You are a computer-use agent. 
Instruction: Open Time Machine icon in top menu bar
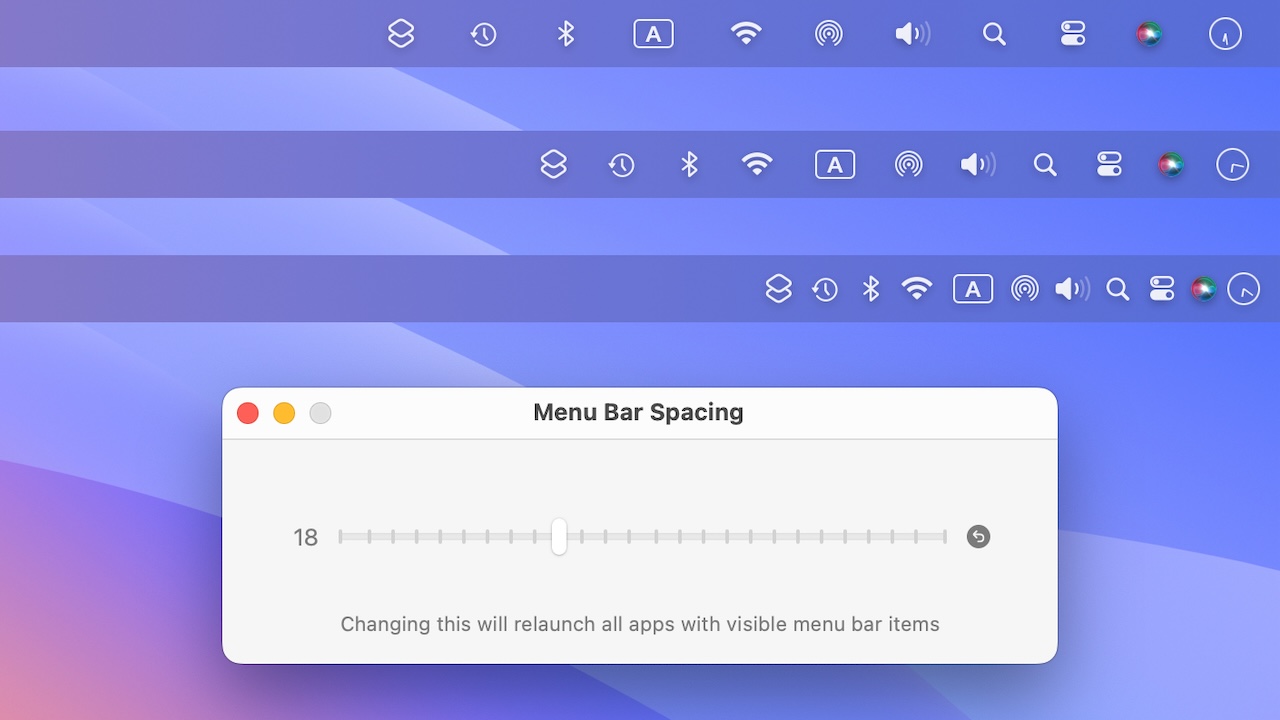(483, 35)
